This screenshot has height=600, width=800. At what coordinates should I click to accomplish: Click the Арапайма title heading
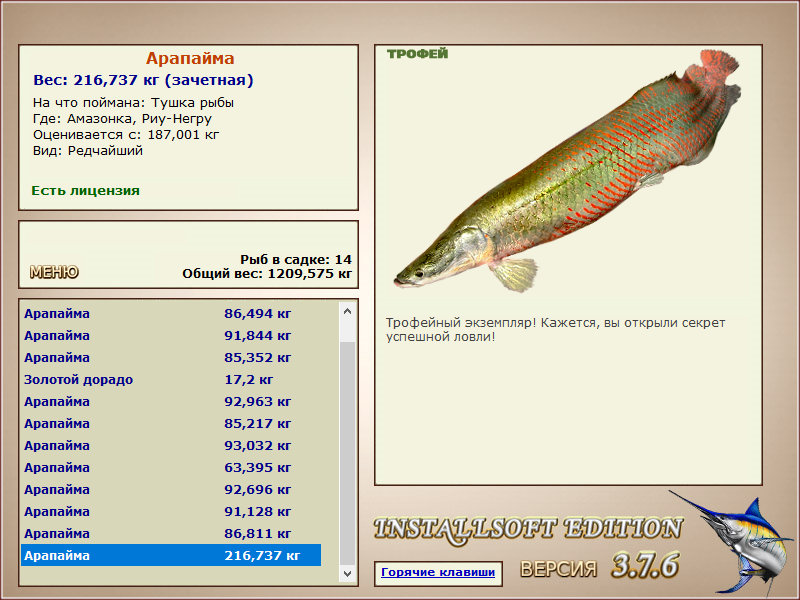pyautogui.click(x=190, y=58)
